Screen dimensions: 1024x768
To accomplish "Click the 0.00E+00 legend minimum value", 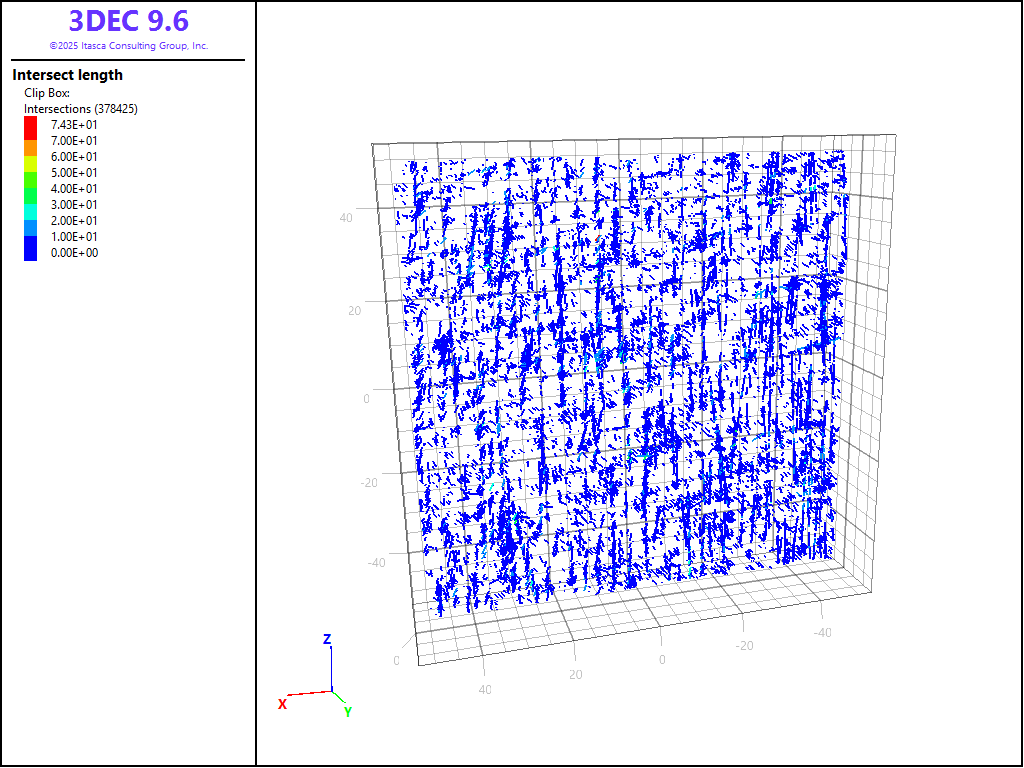I will coord(74,253).
